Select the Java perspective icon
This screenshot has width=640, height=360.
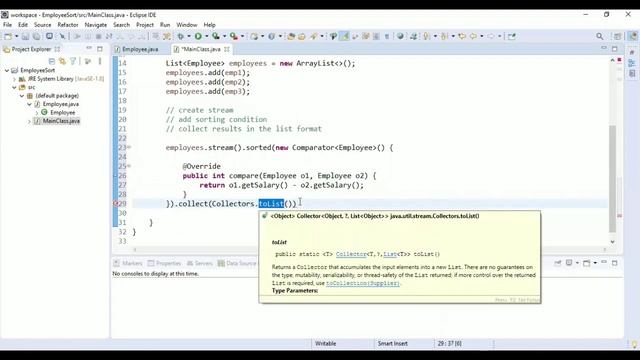633,36
